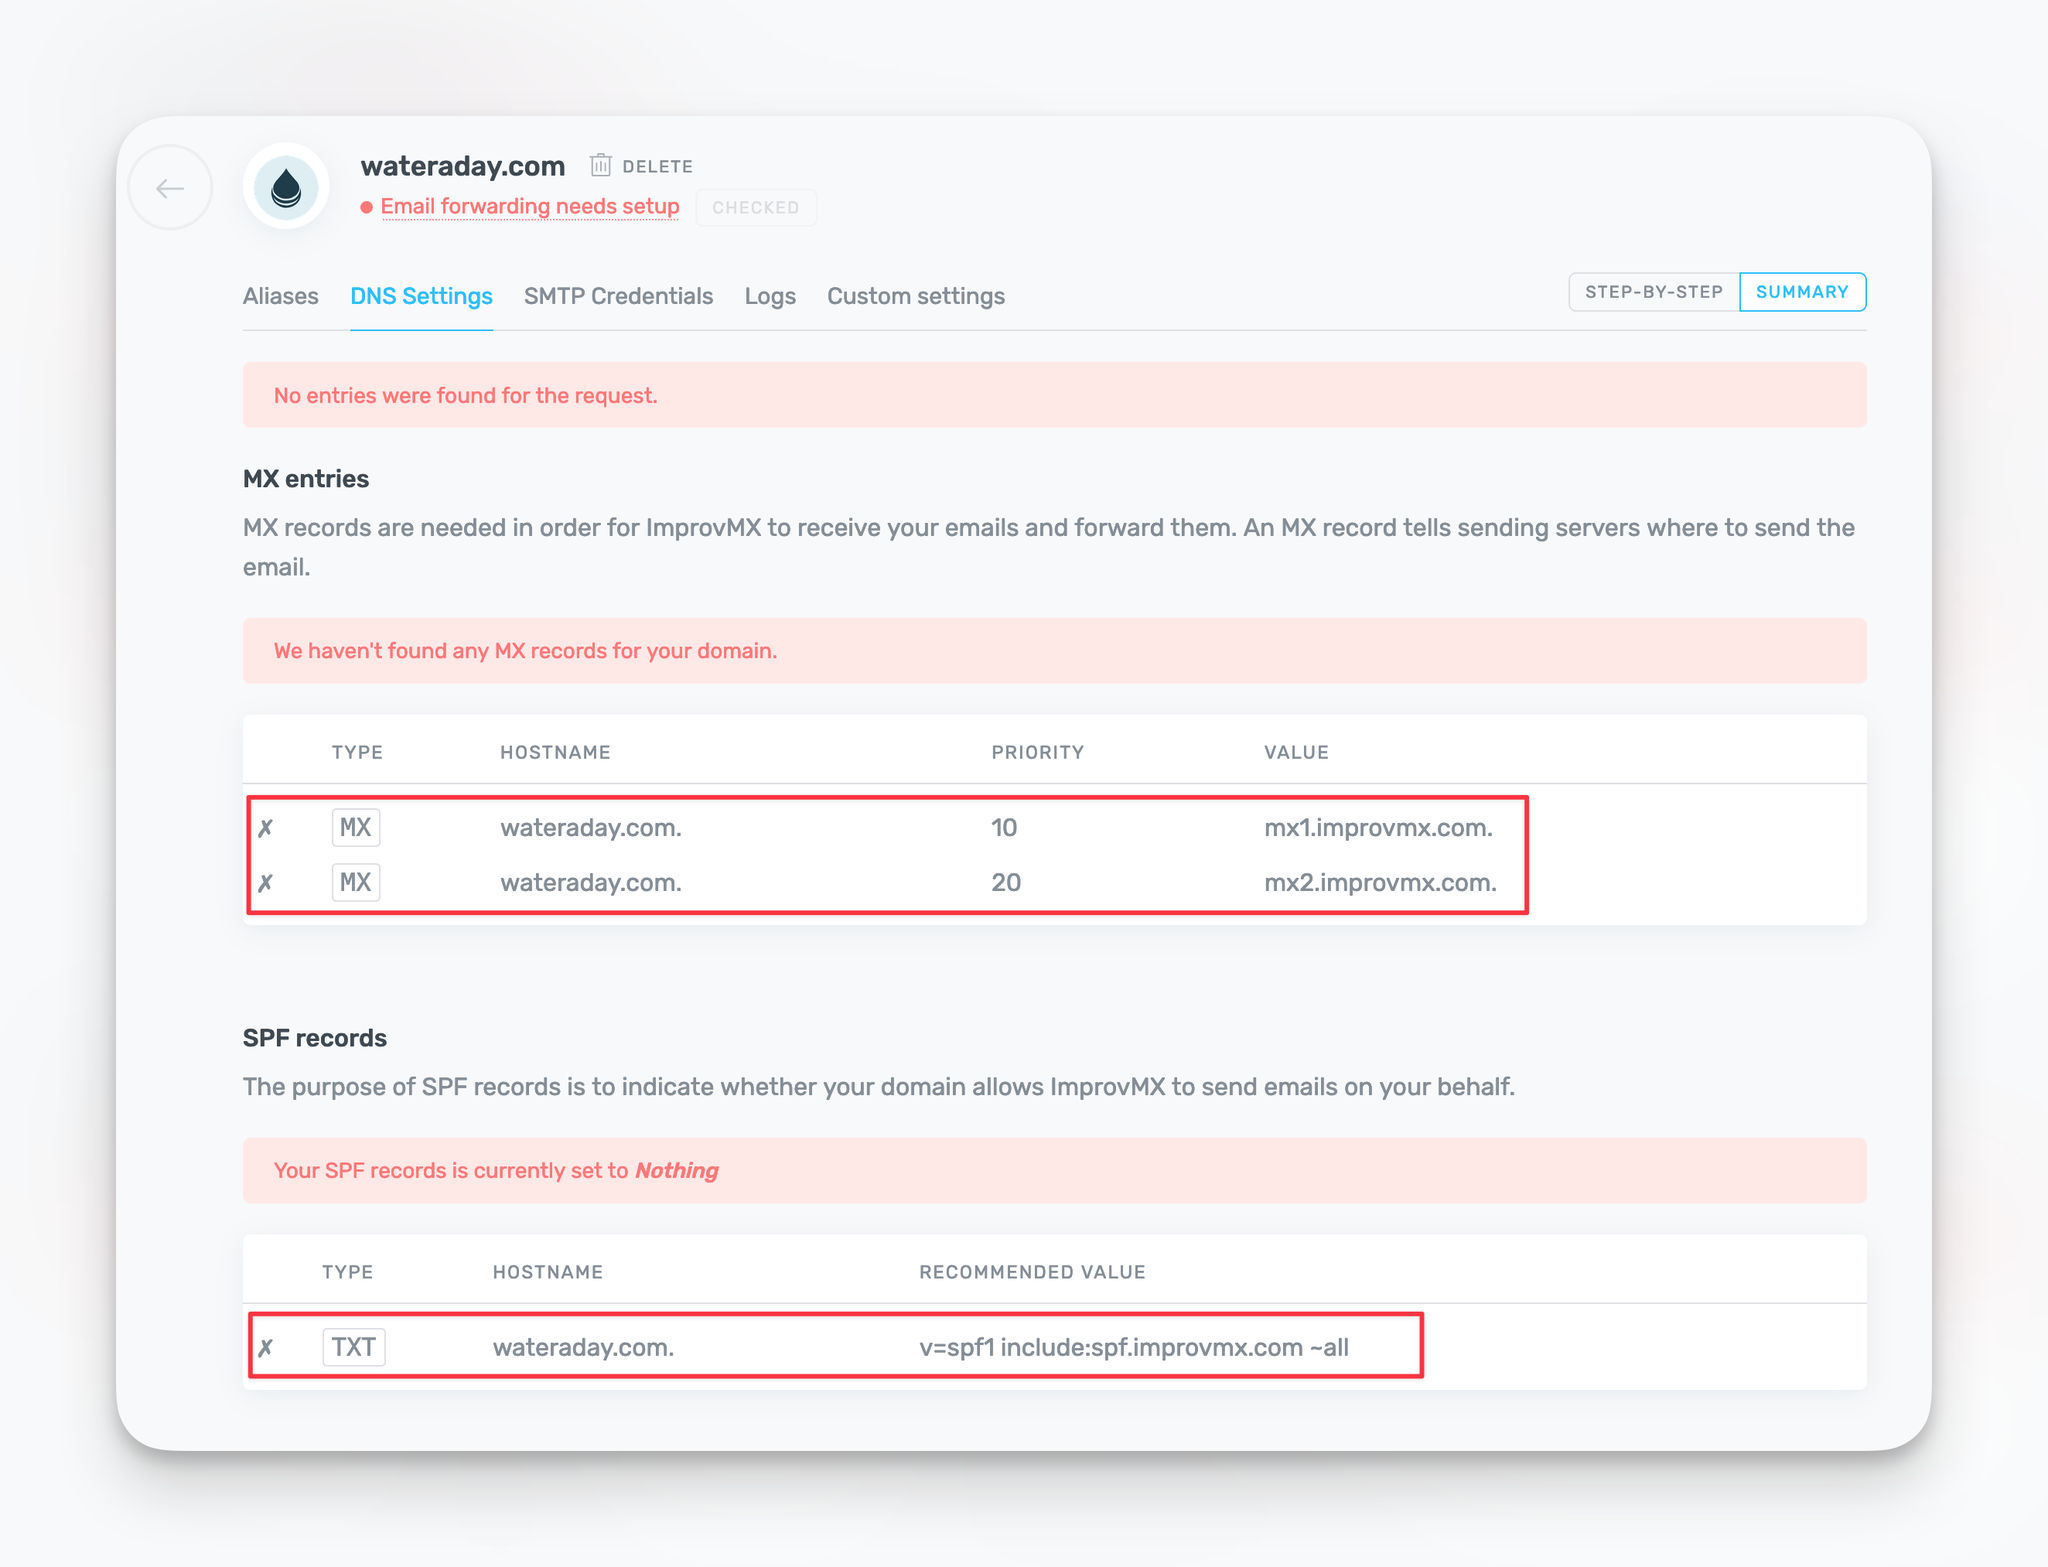Click TYPE header in SPF table
Viewport: 2048px width, 1567px height.
pos(347,1272)
